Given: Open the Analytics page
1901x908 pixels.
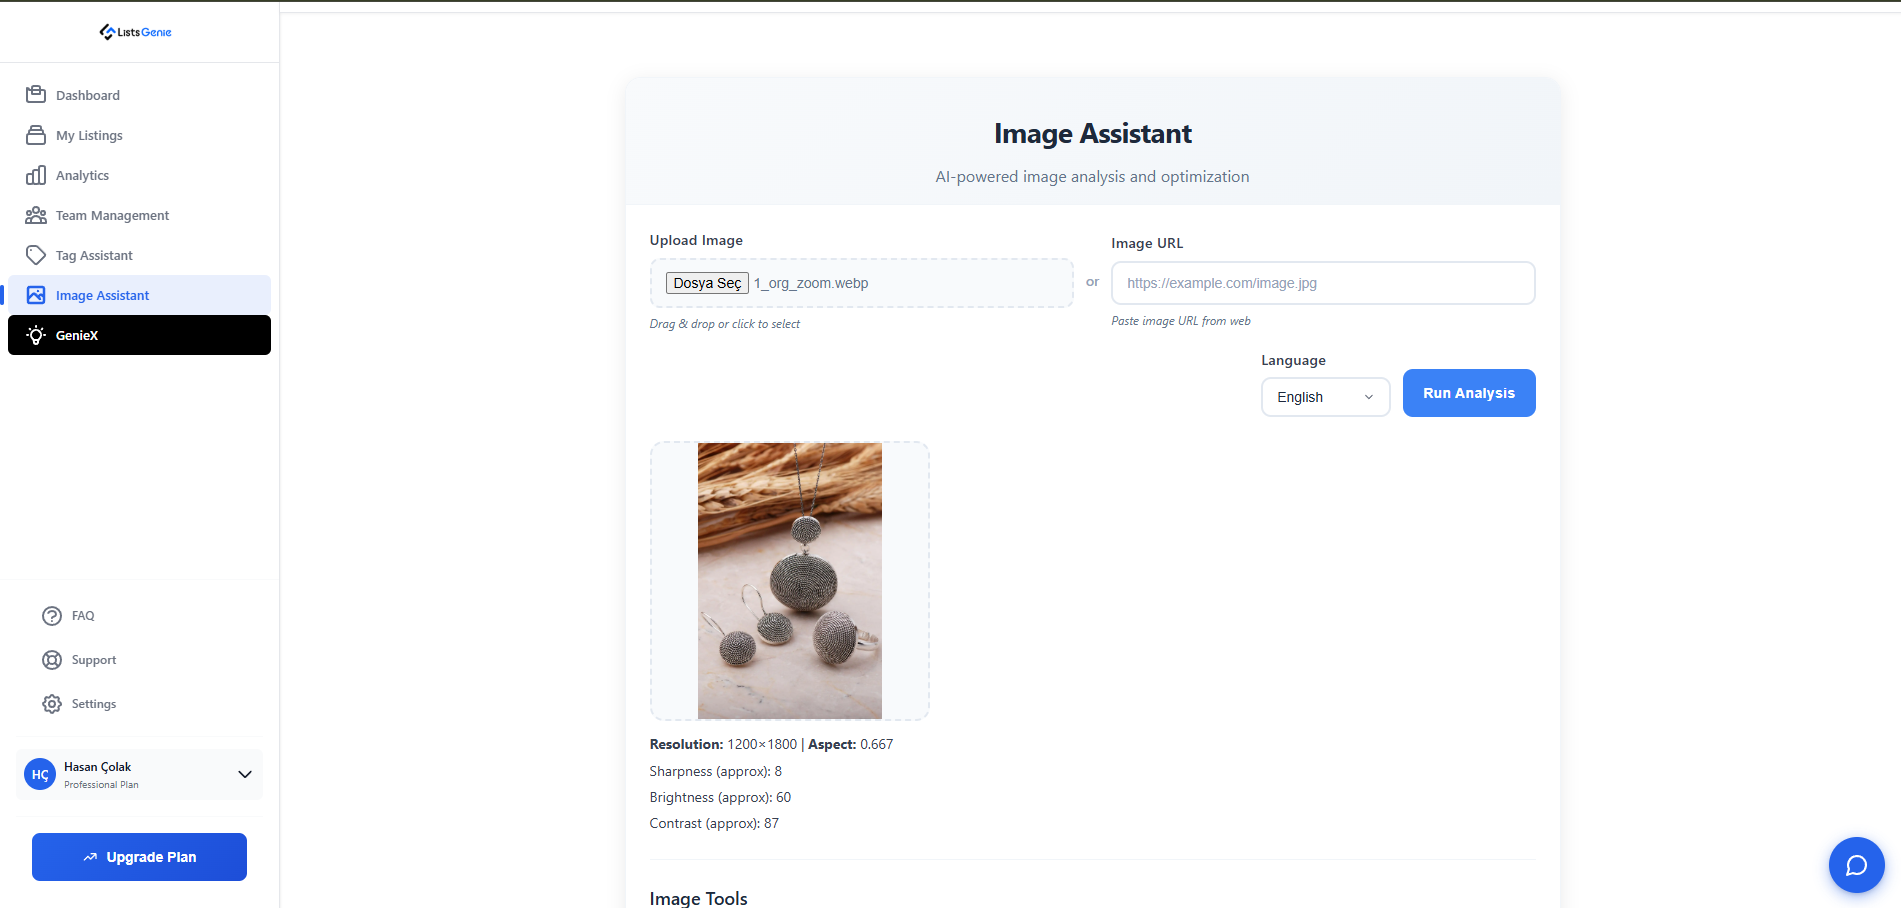Looking at the screenshot, I should pos(139,175).
